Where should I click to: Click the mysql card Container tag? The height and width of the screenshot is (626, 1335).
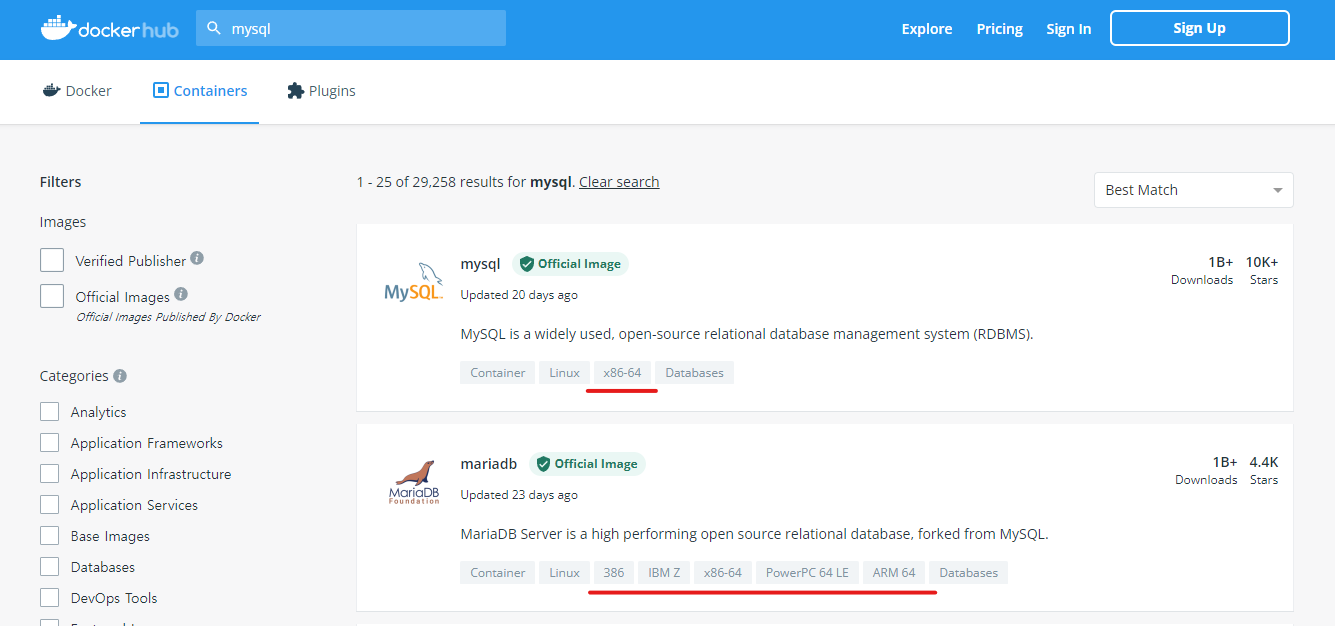point(498,373)
